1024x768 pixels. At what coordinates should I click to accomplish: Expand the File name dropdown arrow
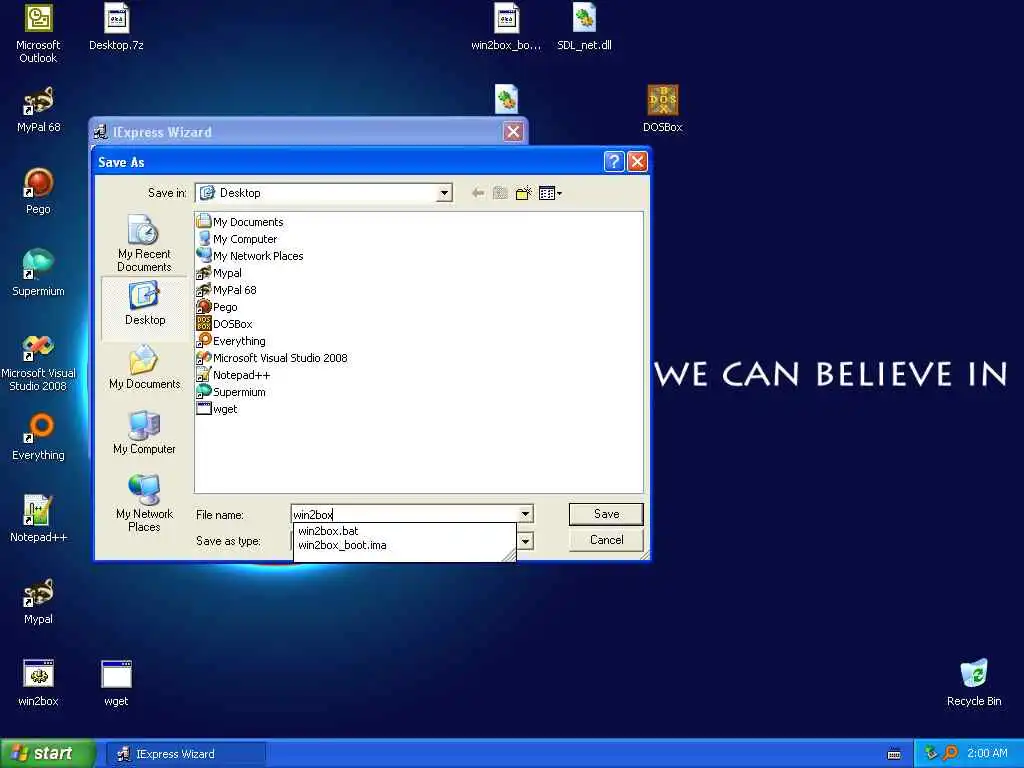(525, 515)
